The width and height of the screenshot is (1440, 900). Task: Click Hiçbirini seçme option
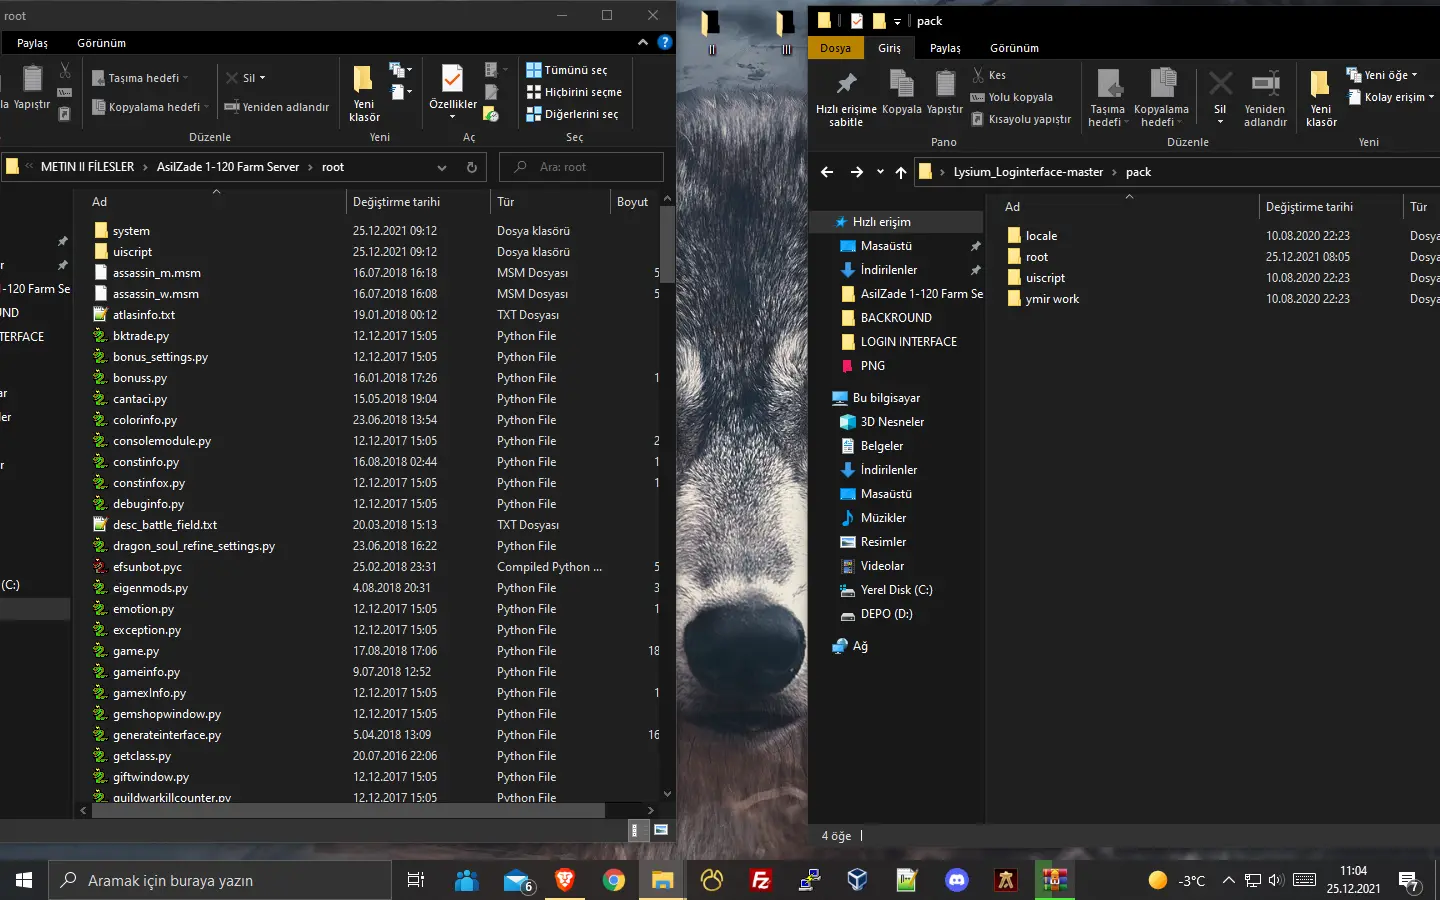(582, 92)
